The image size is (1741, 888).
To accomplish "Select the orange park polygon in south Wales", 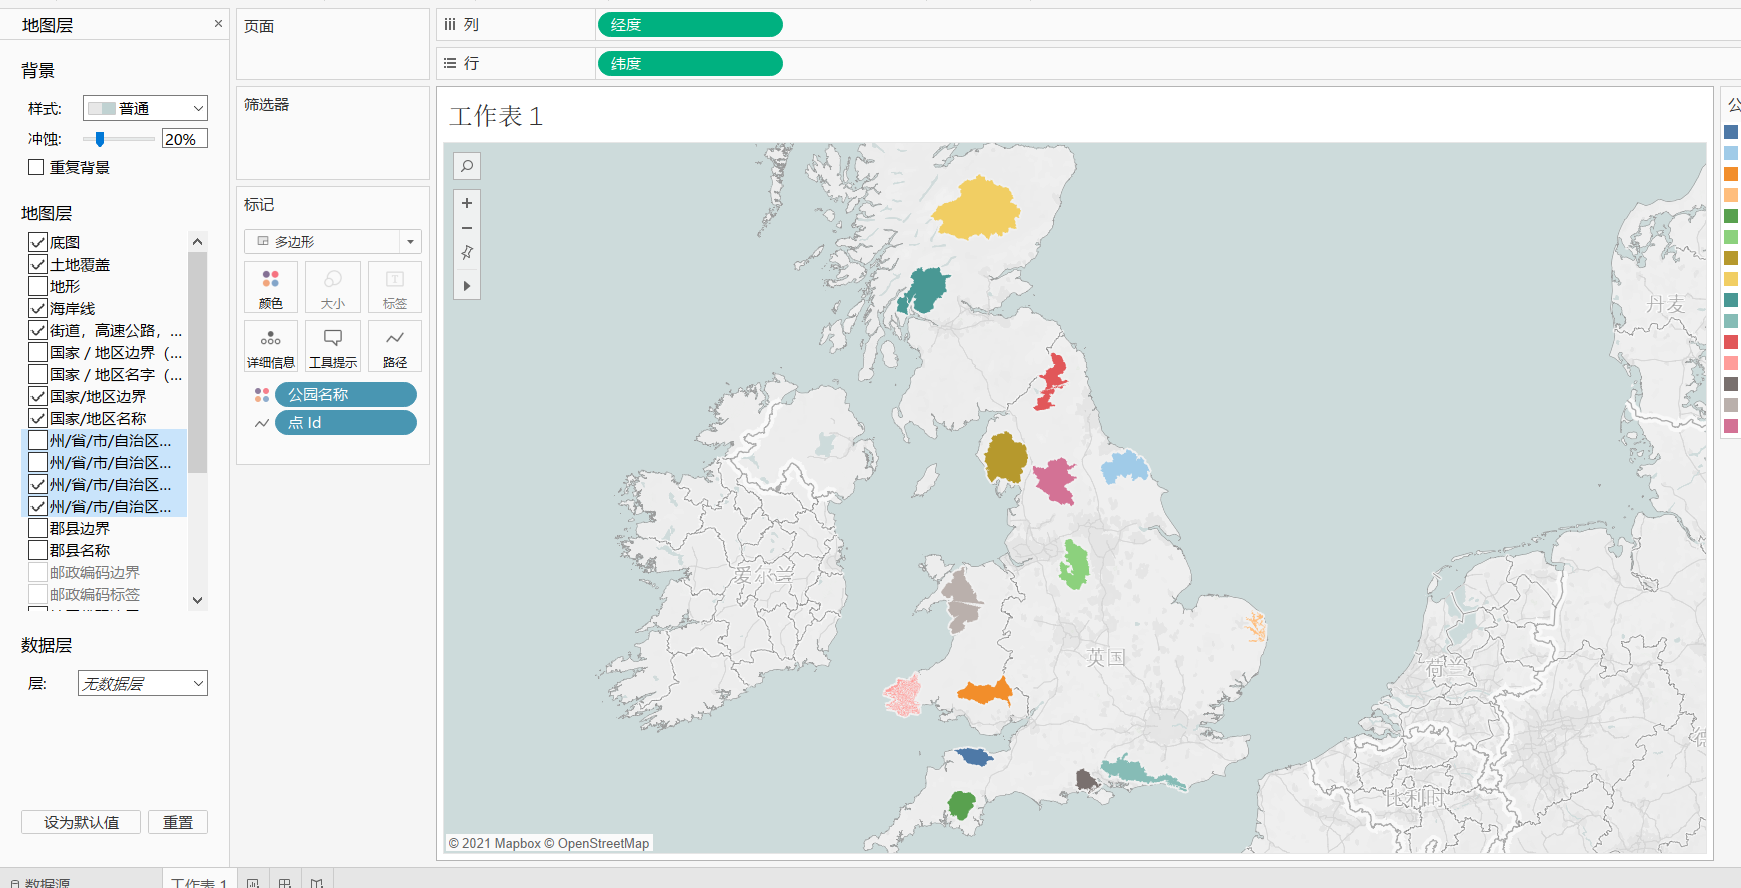I will (985, 692).
